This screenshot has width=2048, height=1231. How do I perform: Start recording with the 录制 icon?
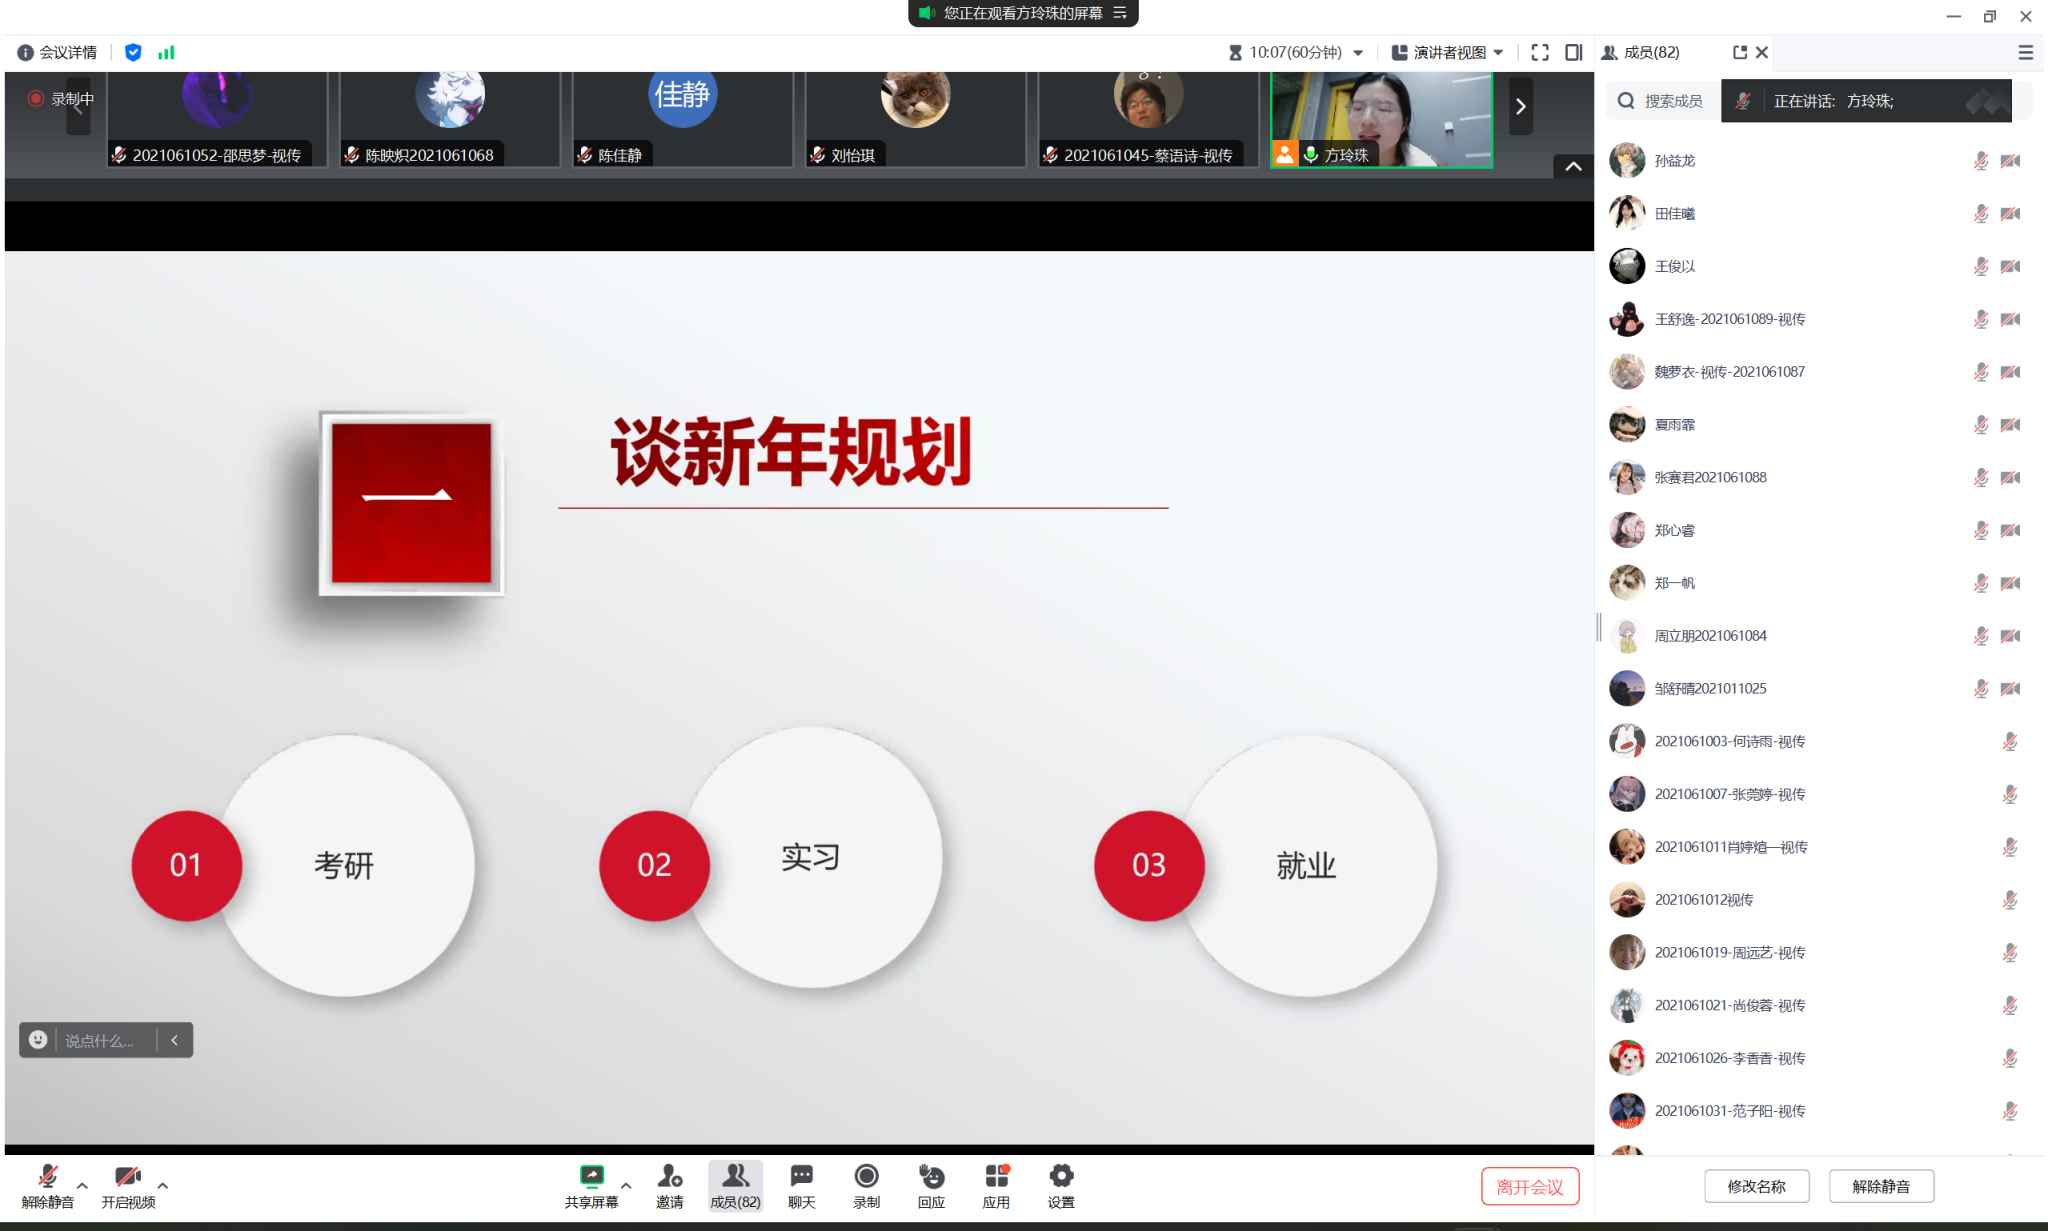(x=866, y=1177)
